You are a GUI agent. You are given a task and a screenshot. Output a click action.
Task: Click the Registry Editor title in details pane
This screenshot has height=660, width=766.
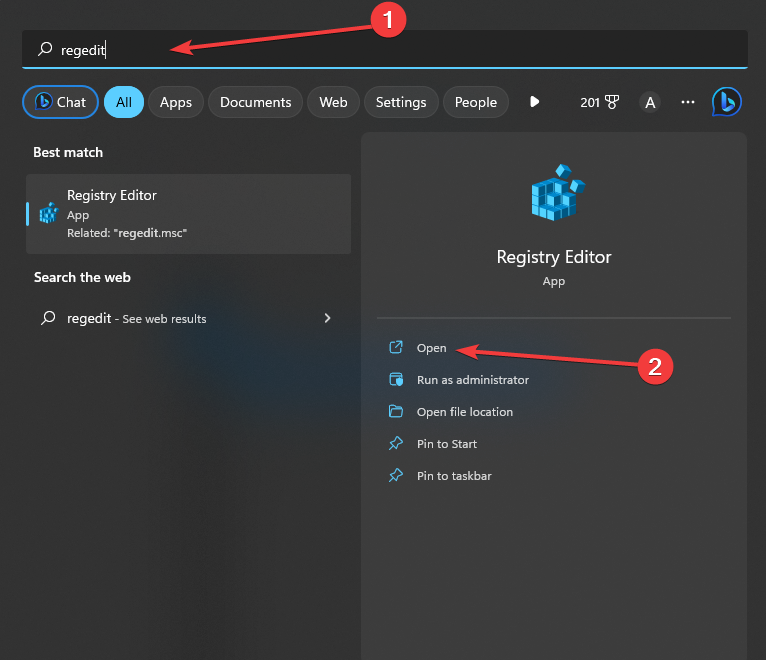click(553, 257)
